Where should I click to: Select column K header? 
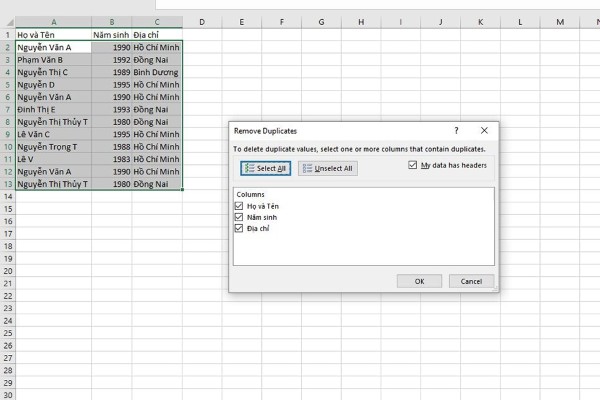click(480, 22)
